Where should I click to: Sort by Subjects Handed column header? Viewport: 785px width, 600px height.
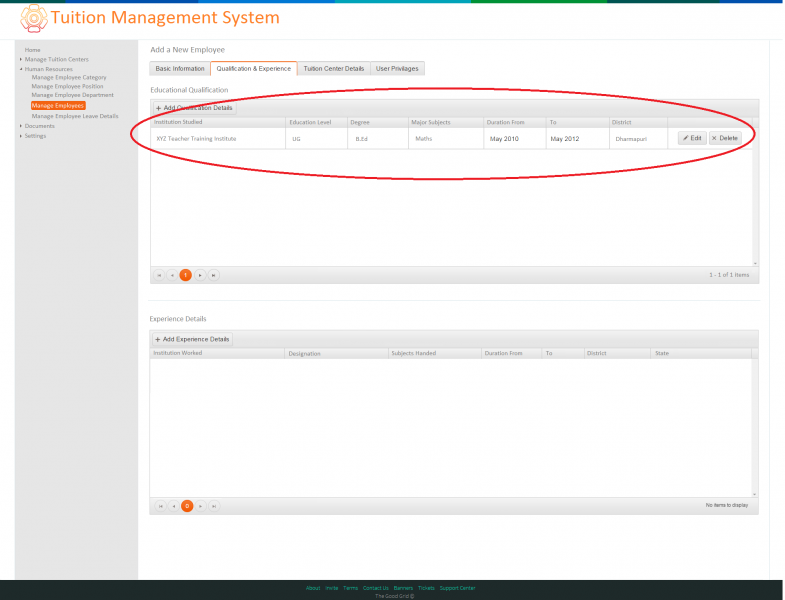[x=435, y=353]
